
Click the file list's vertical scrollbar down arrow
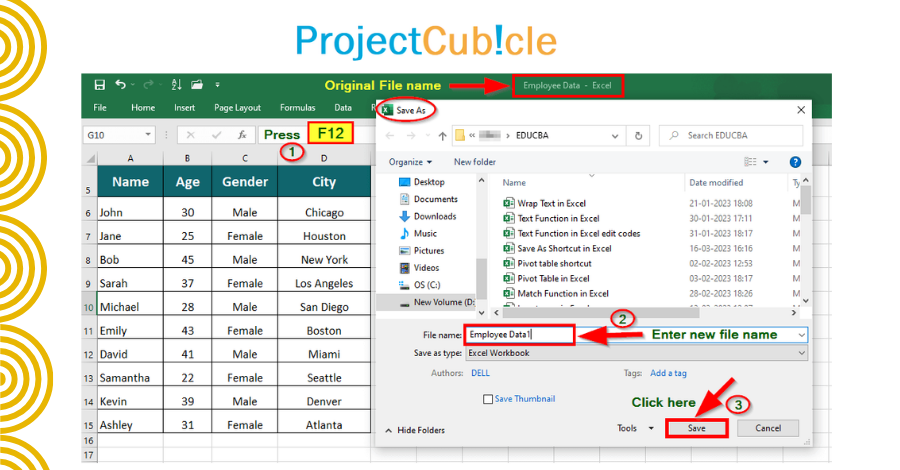point(805,300)
